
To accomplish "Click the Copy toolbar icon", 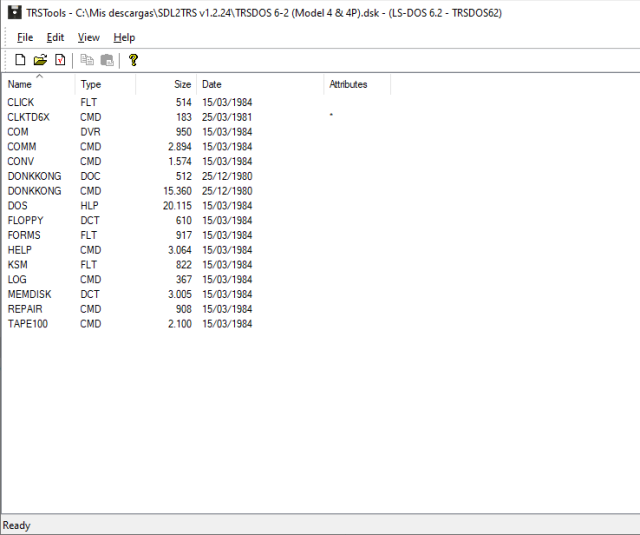I will 87,60.
